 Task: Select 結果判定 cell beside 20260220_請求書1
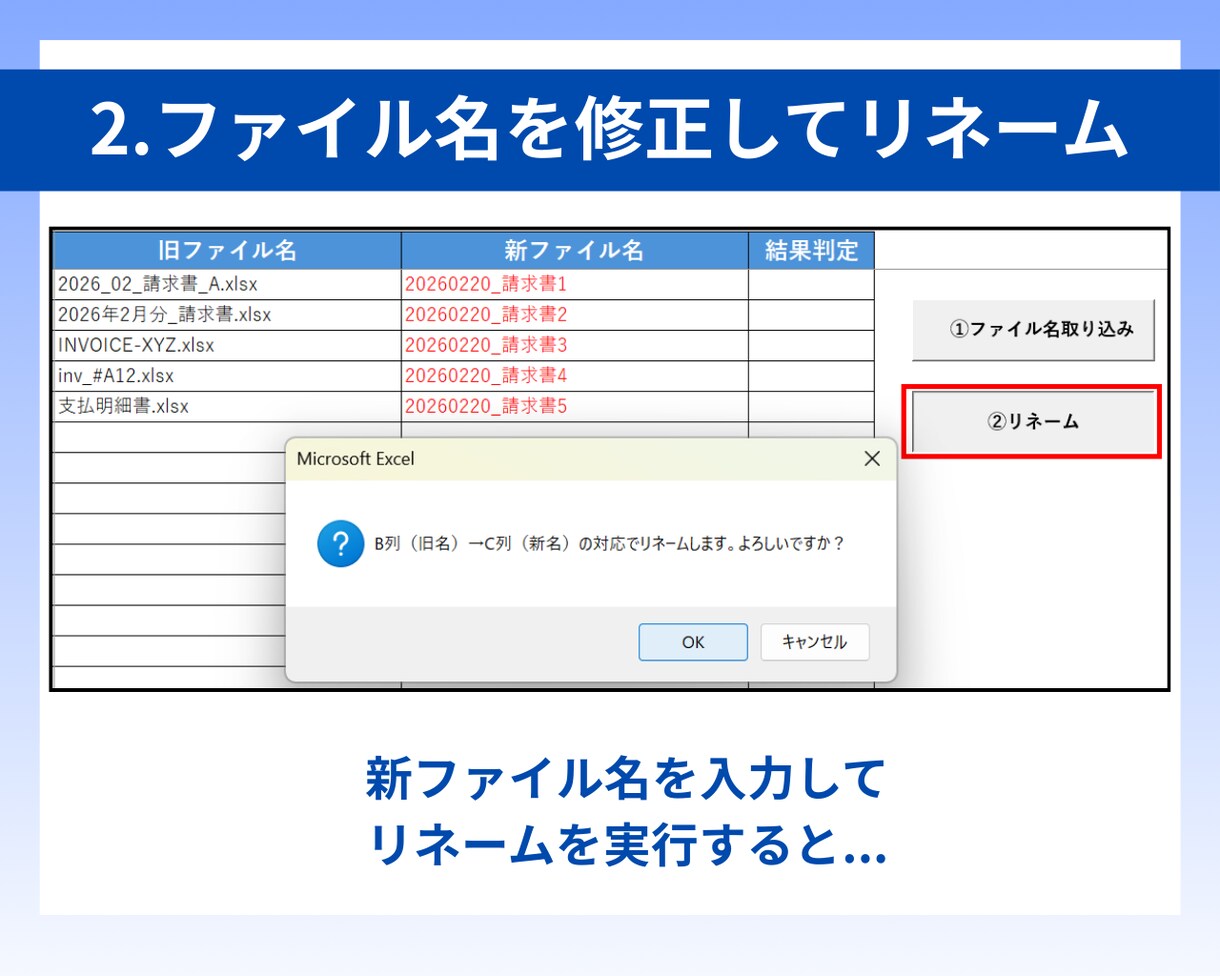point(812,285)
